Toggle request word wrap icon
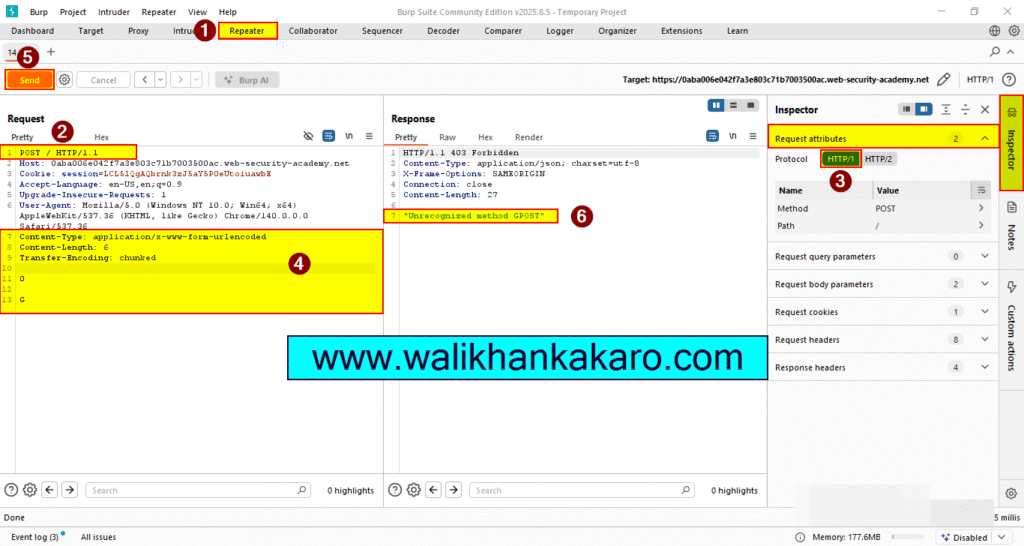Viewport: 1024px width, 546px height. pos(328,136)
